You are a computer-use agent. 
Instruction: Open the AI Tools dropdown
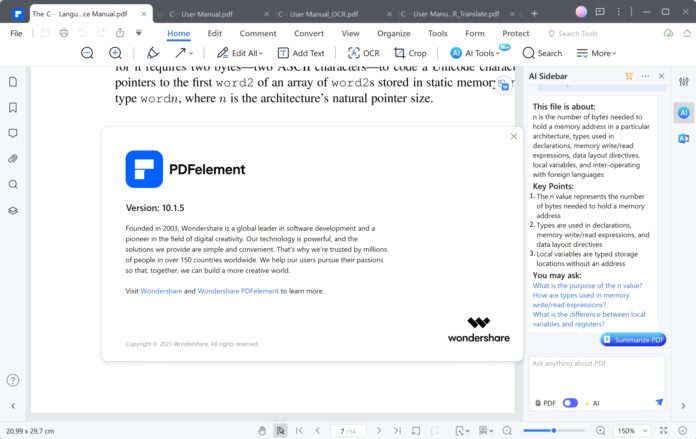(x=475, y=53)
